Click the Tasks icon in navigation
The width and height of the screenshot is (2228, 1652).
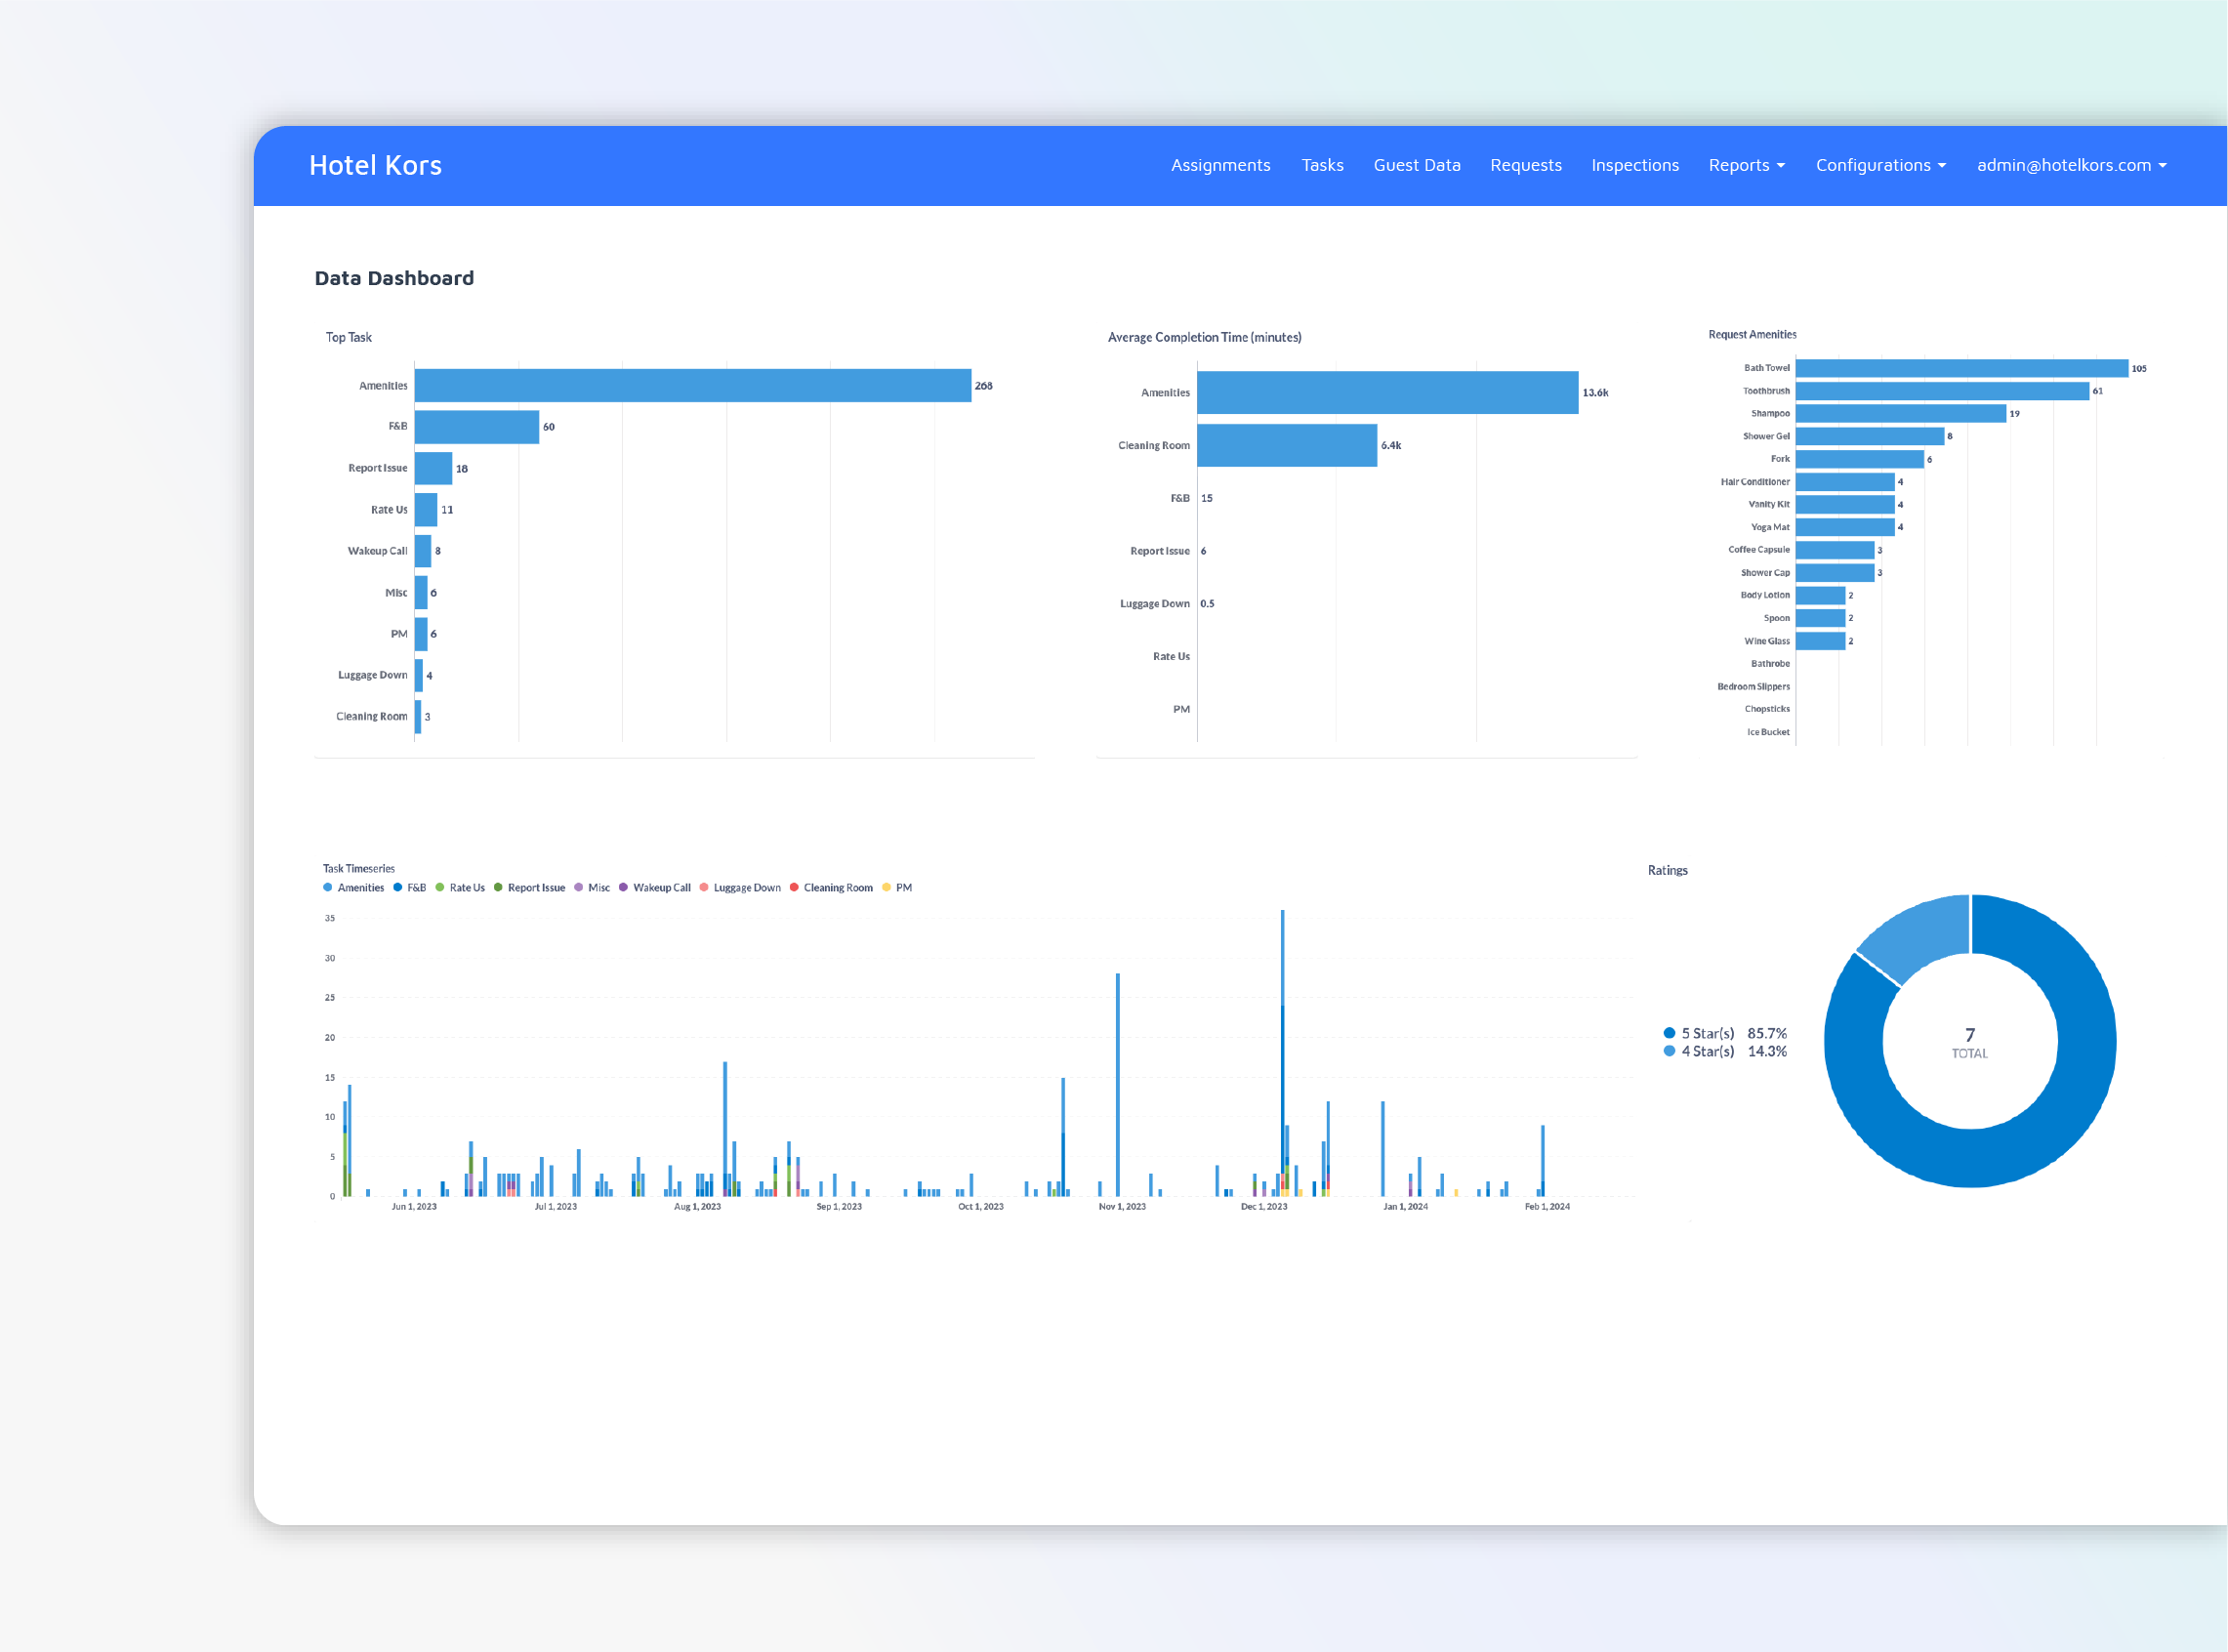pos(1322,165)
